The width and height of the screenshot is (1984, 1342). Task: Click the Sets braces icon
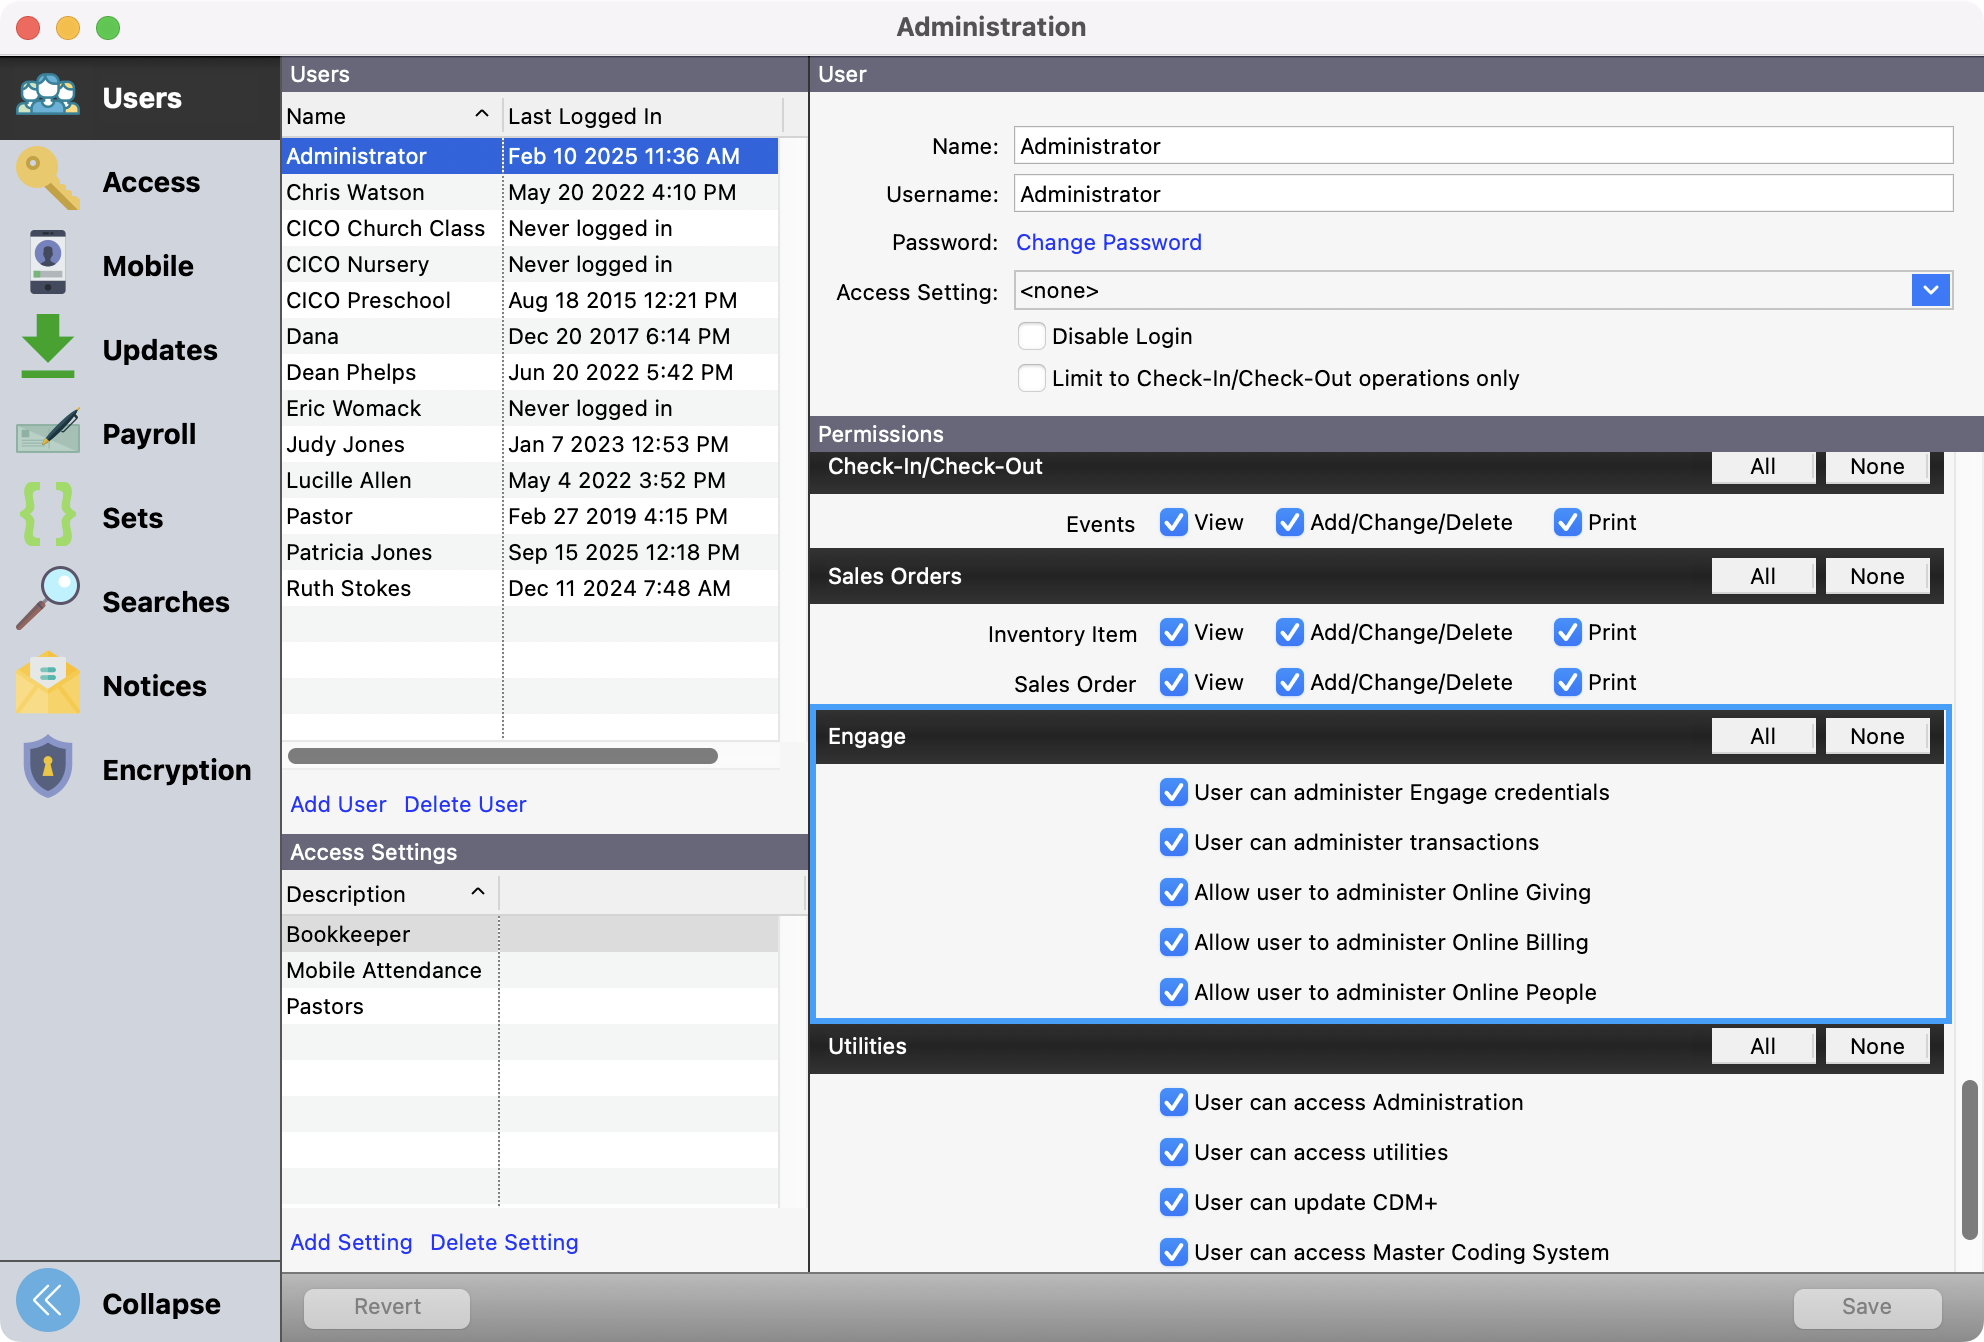(x=47, y=515)
